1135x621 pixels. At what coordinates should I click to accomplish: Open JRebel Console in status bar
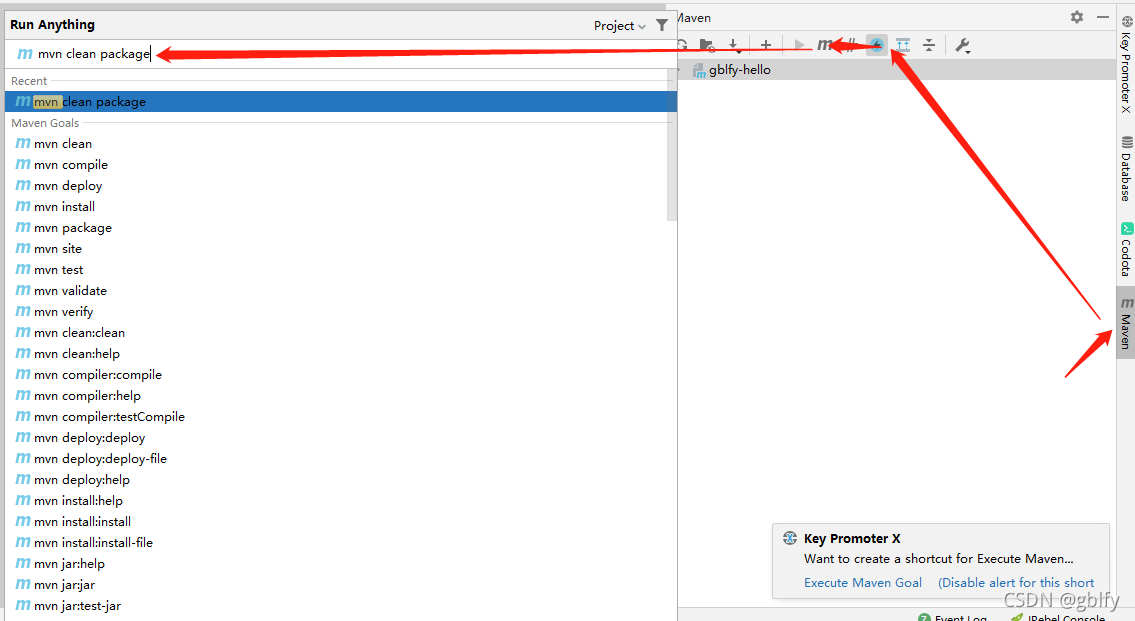(x=1058, y=617)
